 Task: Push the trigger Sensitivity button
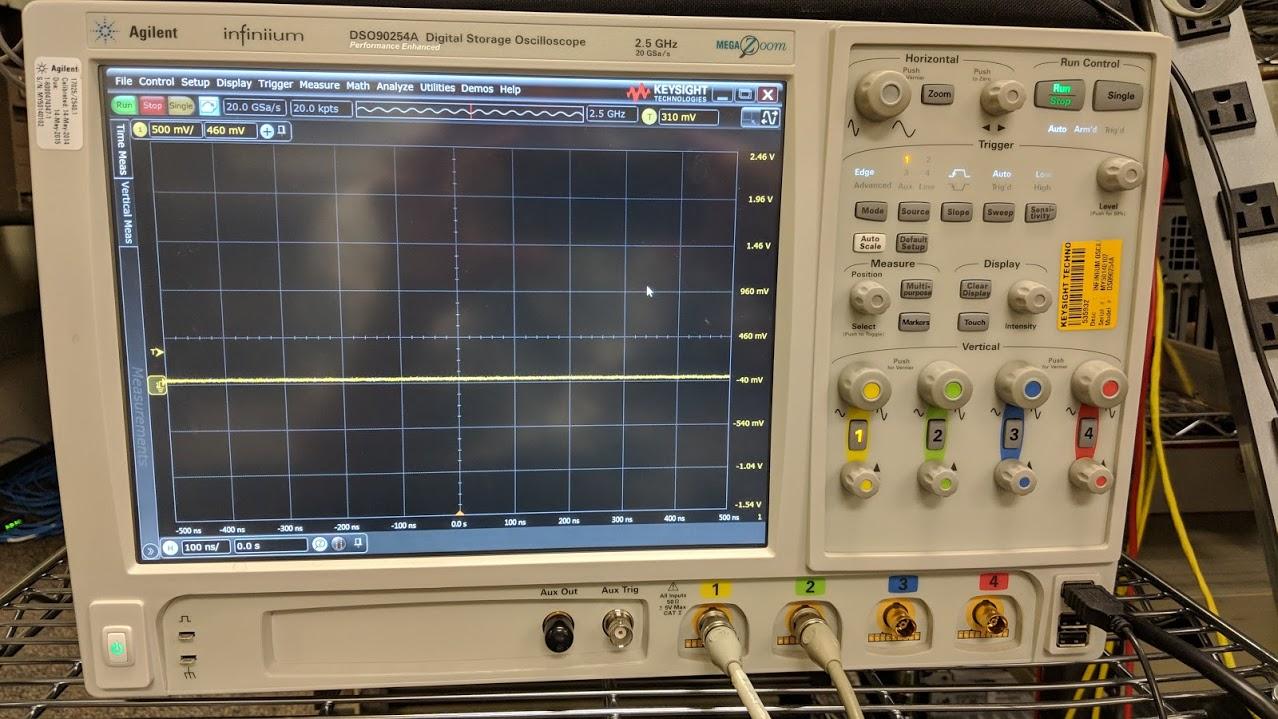(x=1040, y=213)
